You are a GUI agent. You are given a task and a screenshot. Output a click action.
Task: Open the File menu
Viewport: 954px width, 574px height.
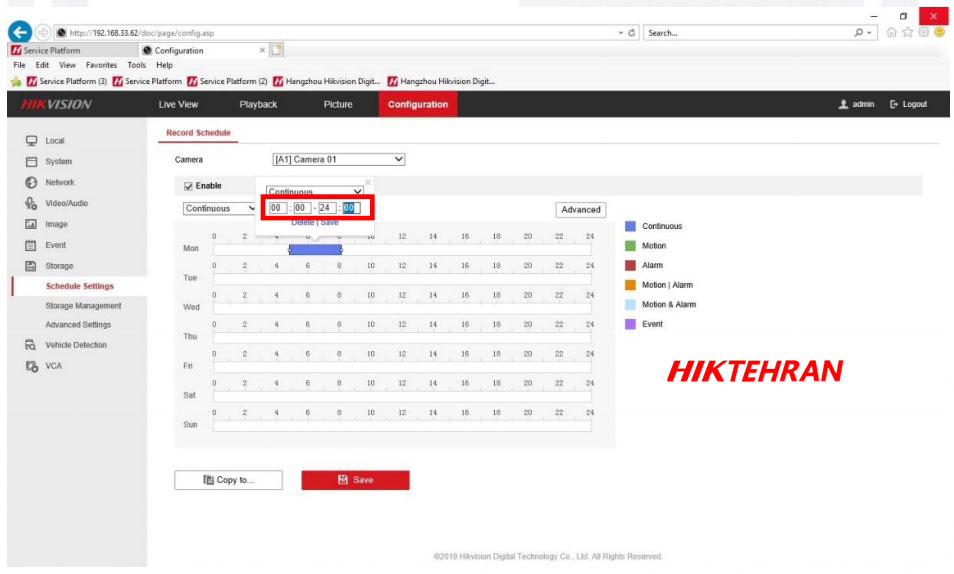coord(19,65)
